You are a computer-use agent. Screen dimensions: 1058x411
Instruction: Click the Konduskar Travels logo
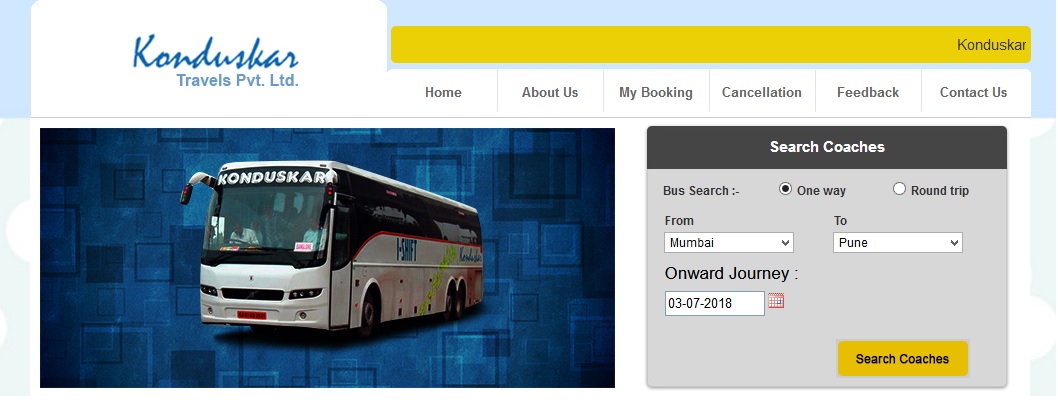click(216, 61)
